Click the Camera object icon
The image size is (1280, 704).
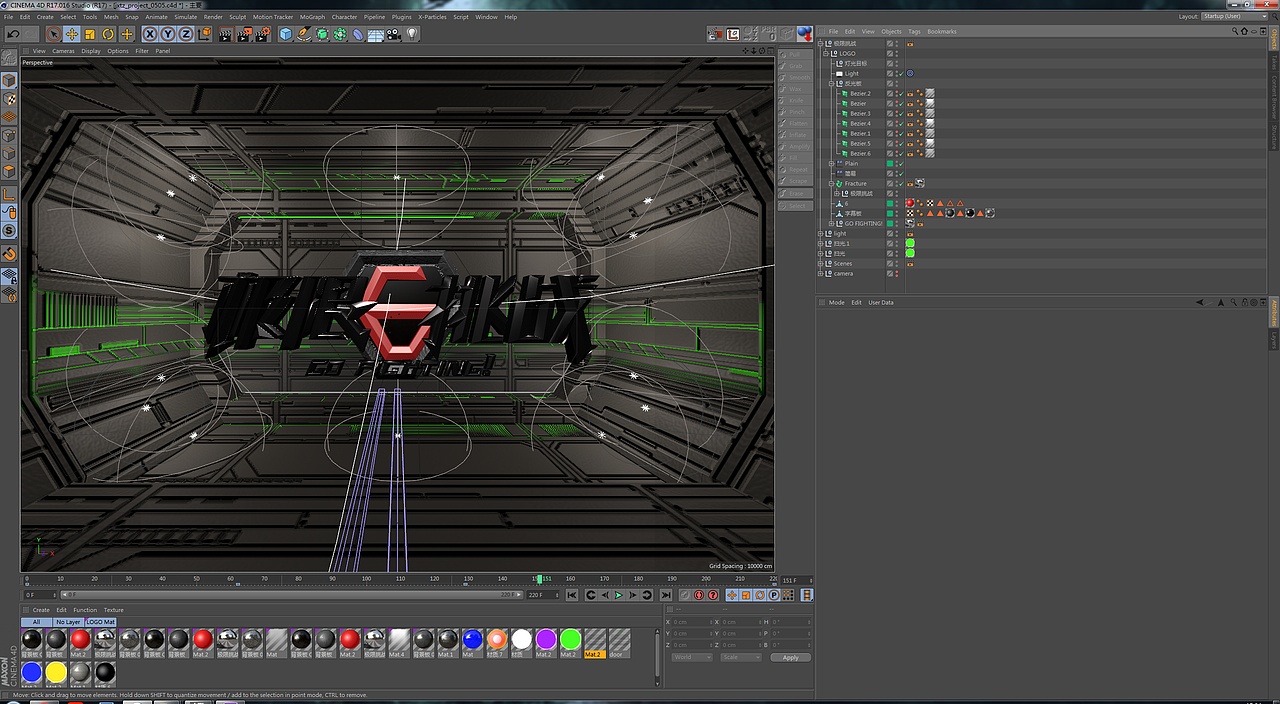click(x=394, y=34)
